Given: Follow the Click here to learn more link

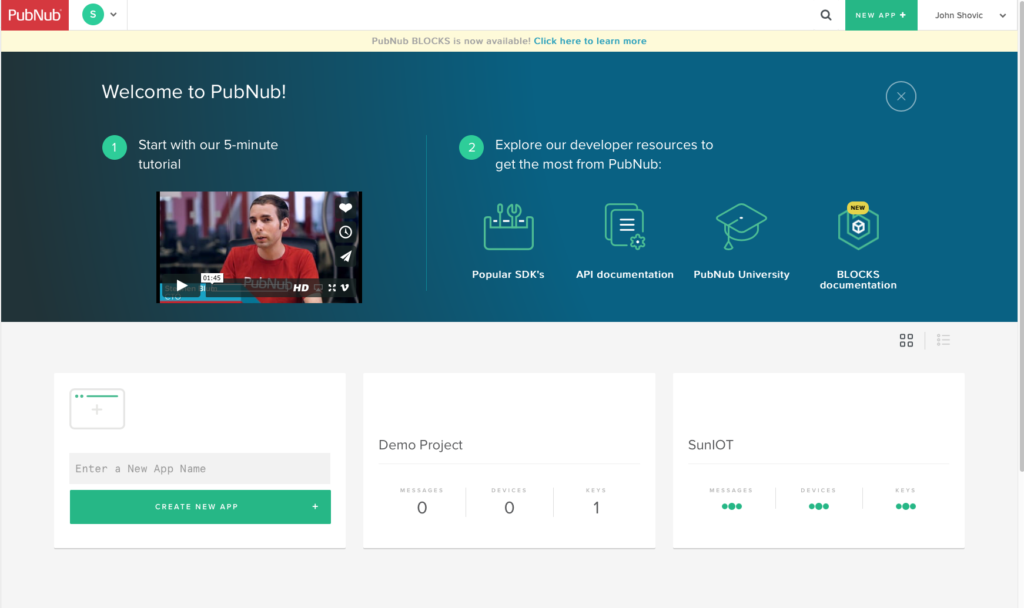Looking at the screenshot, I should point(590,40).
